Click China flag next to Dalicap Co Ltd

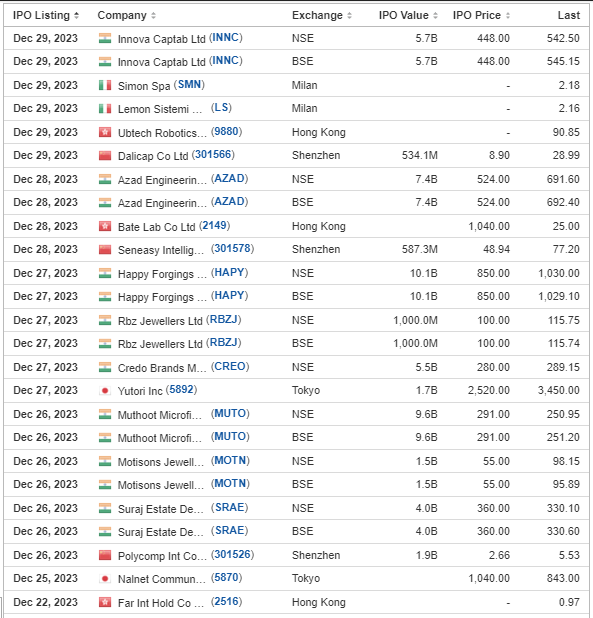click(105, 156)
